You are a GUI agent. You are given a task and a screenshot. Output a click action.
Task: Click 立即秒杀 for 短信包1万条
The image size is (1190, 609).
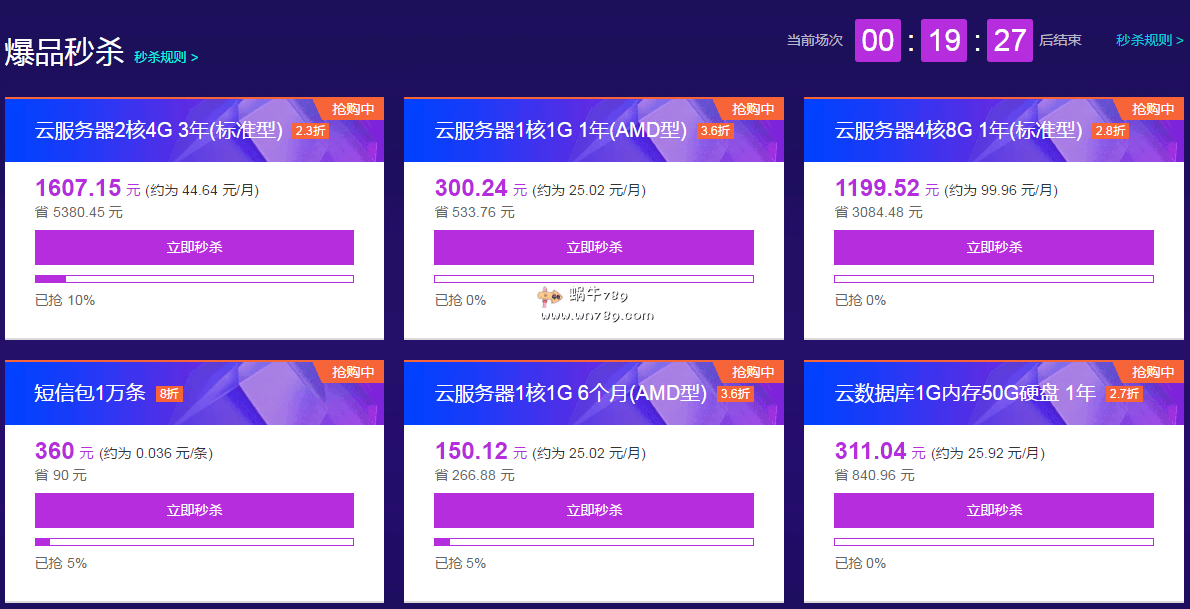point(194,510)
